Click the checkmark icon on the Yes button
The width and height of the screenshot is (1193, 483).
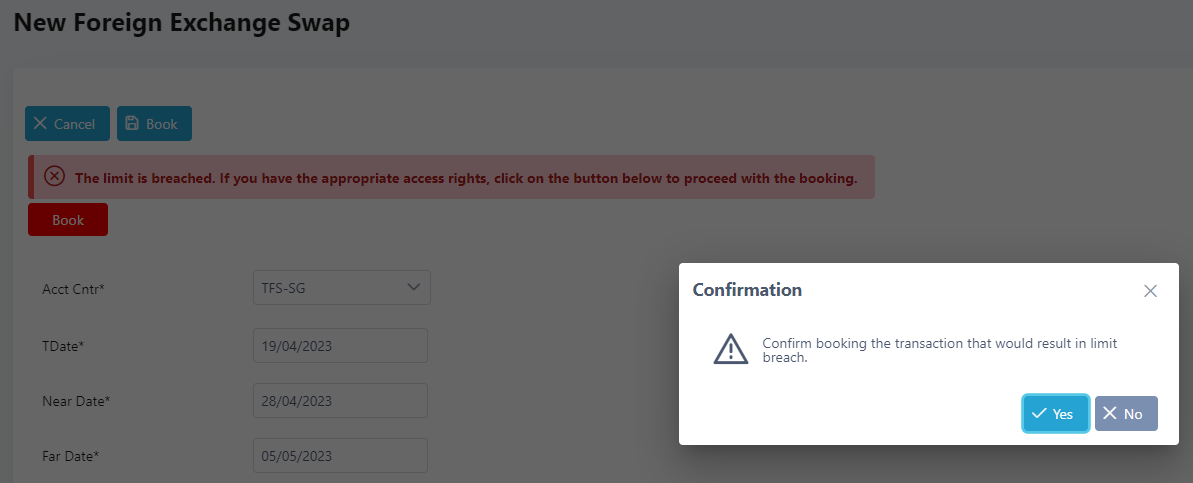pyautogui.click(x=1040, y=414)
